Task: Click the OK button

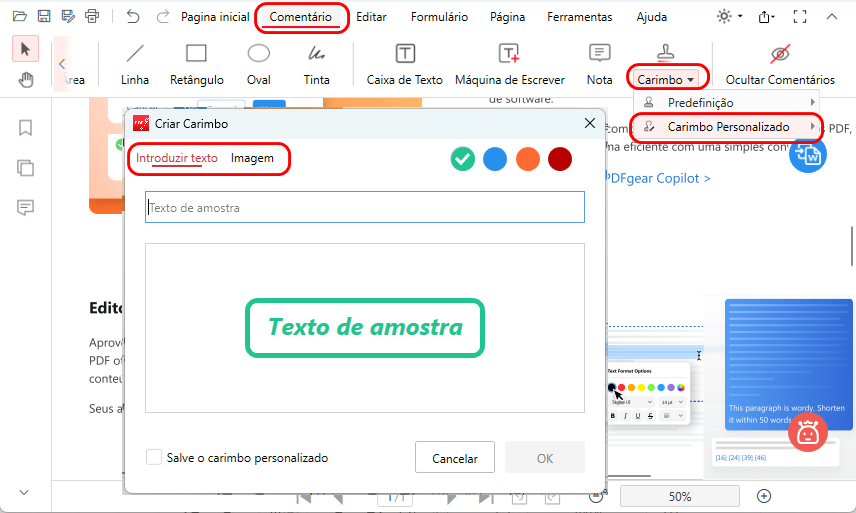Action: click(545, 457)
